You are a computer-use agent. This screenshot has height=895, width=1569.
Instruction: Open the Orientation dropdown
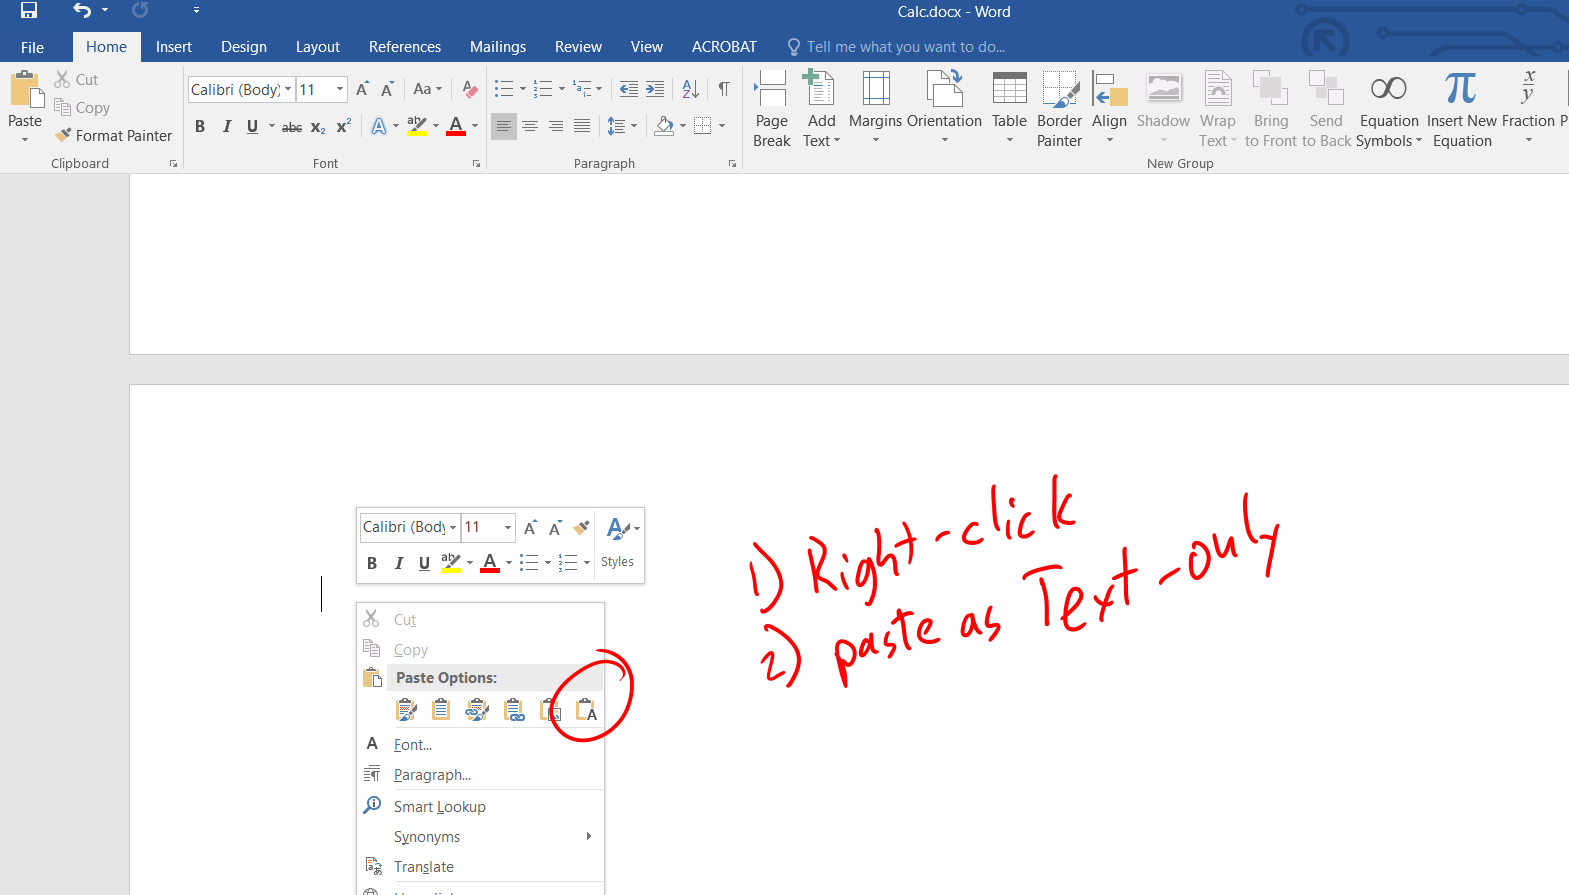tap(944, 110)
